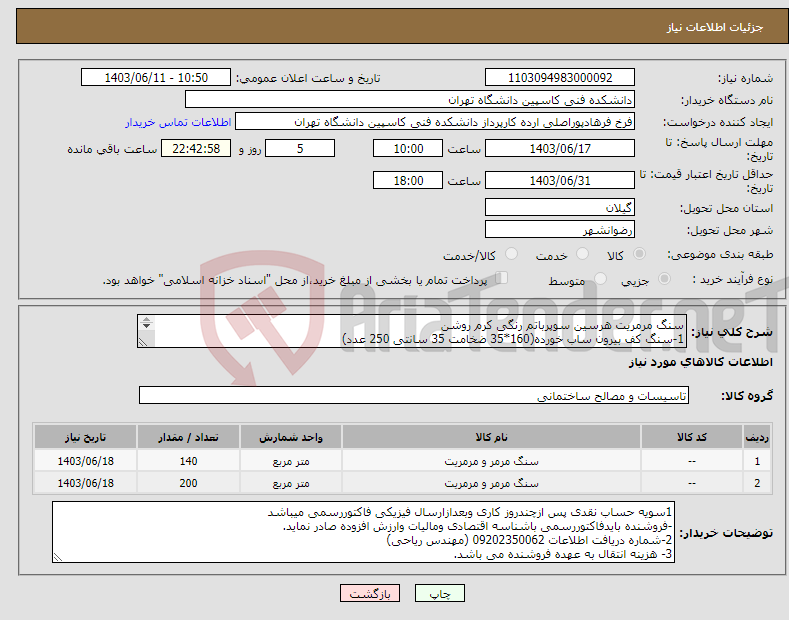Click the delivery province field گیلان
The image size is (789, 620).
[x=560, y=207]
